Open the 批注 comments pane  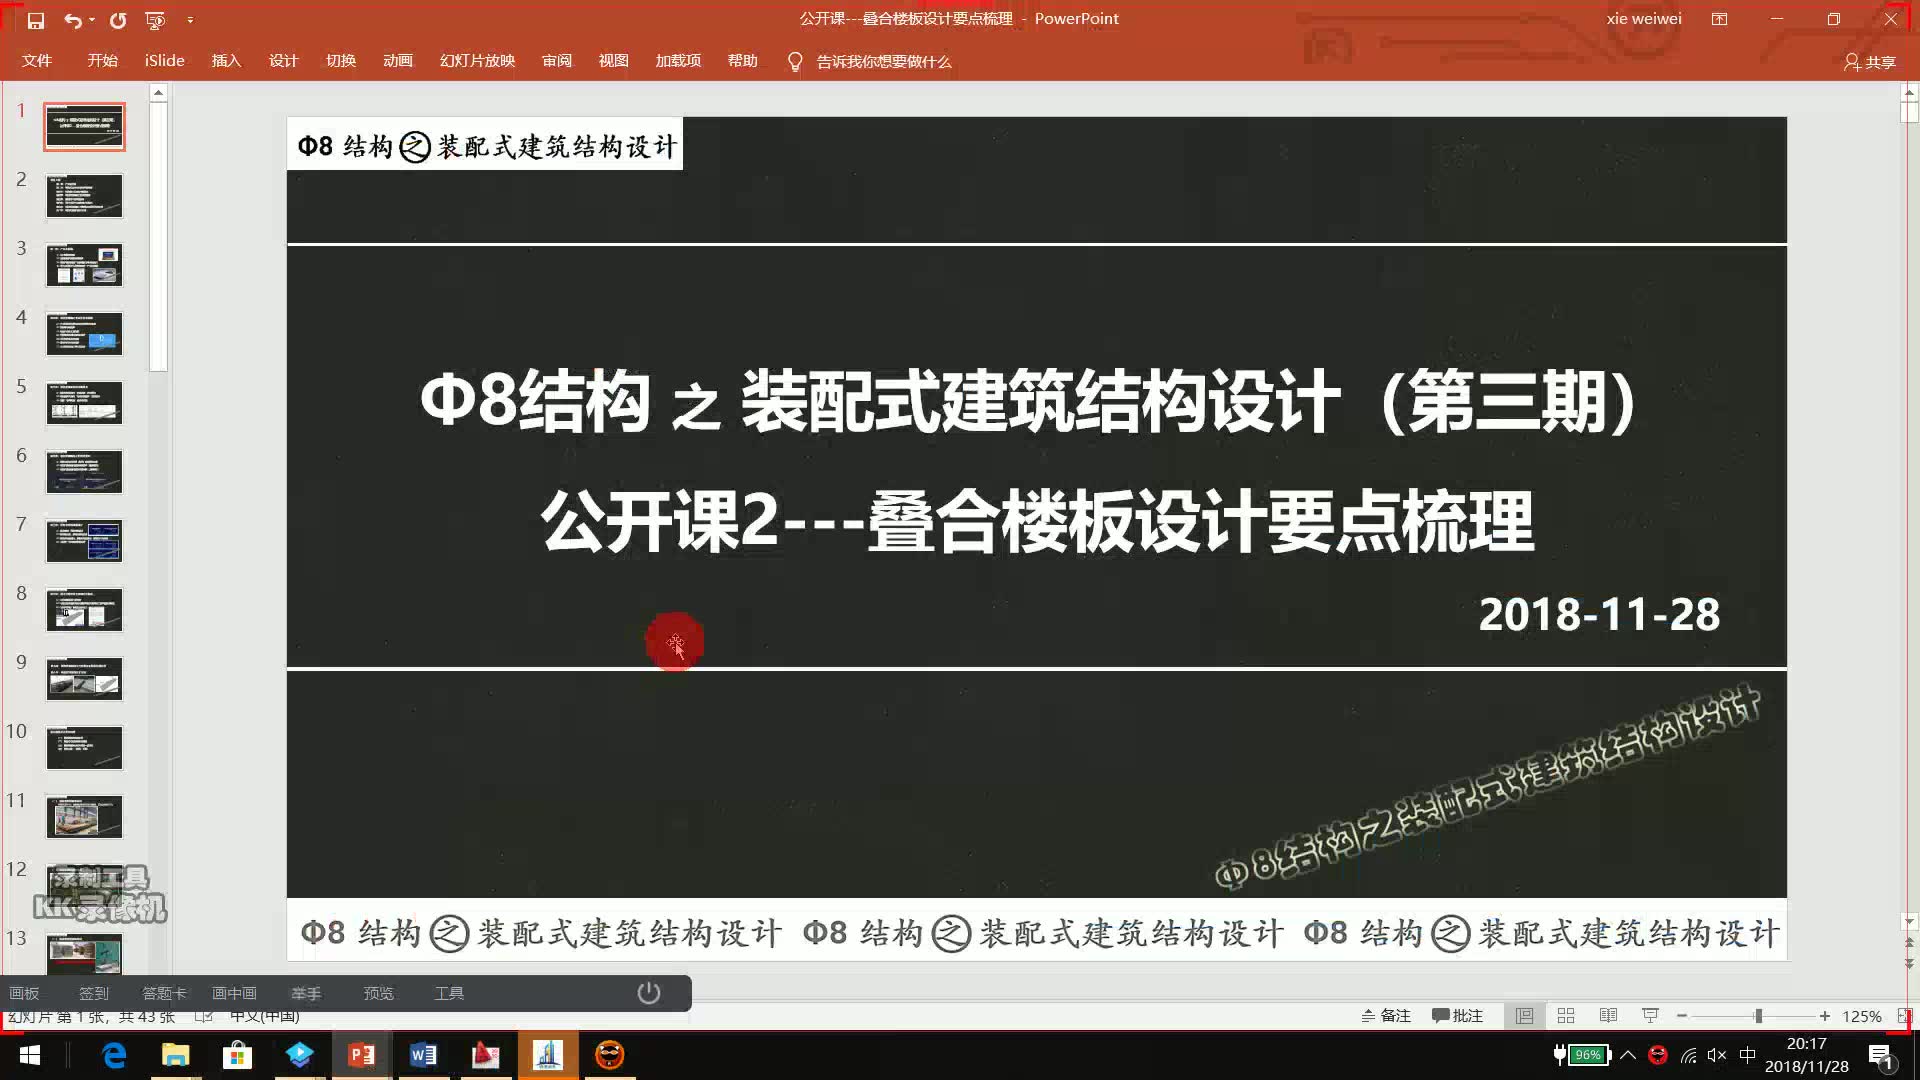[1457, 1015]
